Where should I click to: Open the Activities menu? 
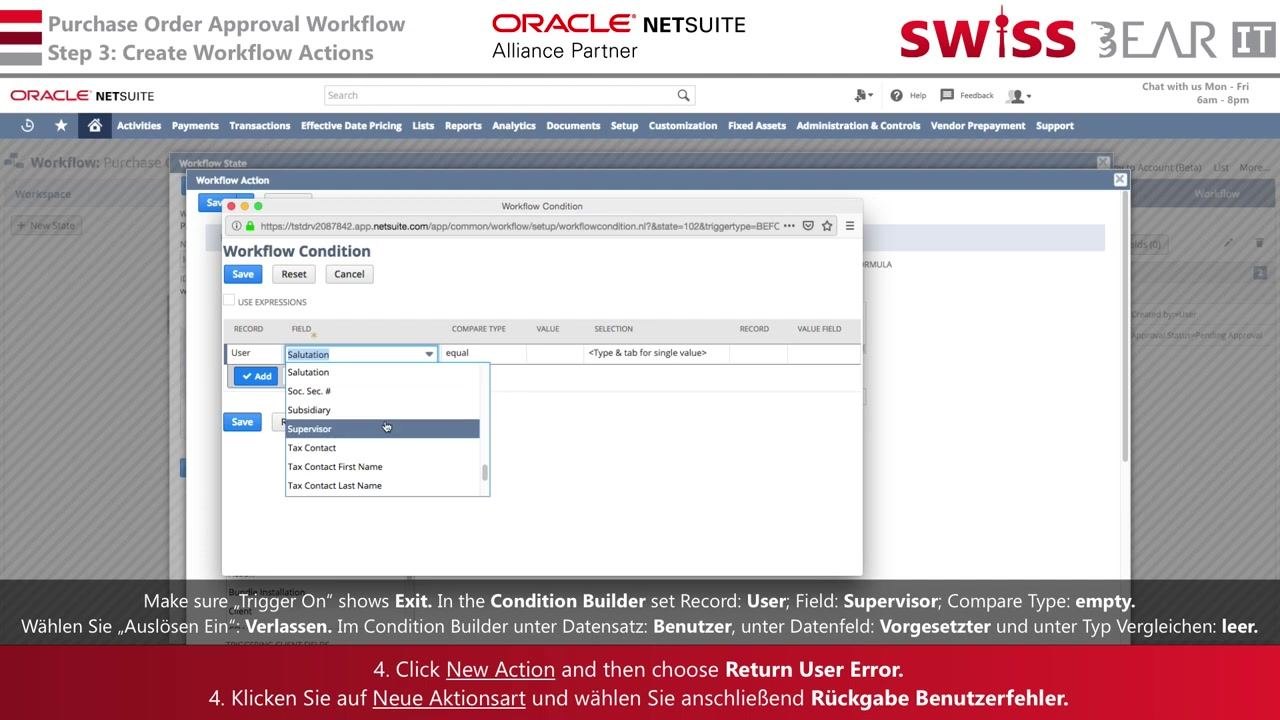pyautogui.click(x=139, y=126)
